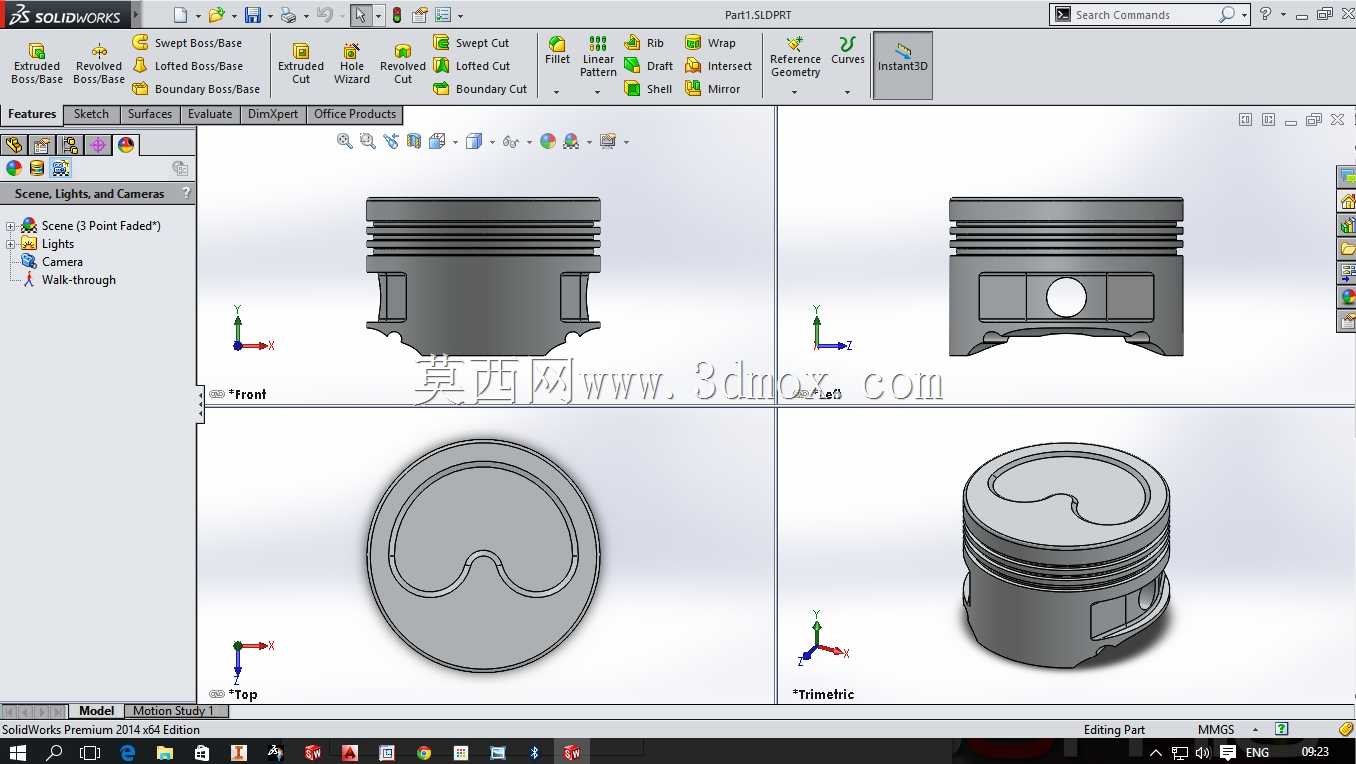Open the PropertyManager panel tab
Image resolution: width=1356 pixels, height=764 pixels.
click(x=42, y=145)
